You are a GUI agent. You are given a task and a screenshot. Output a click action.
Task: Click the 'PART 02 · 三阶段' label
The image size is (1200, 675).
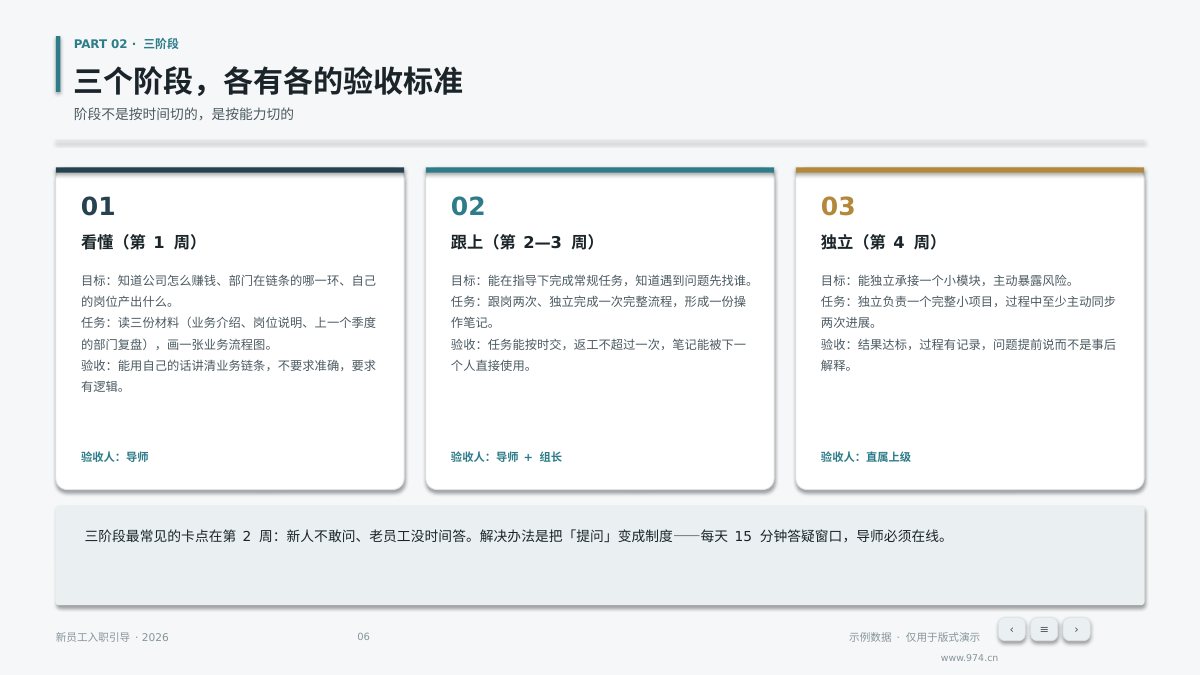point(126,44)
